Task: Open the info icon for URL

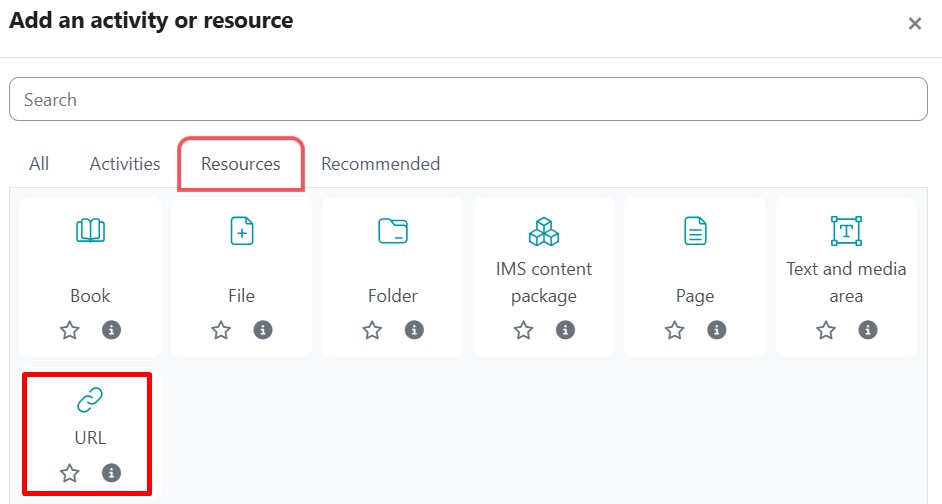Action: click(112, 473)
